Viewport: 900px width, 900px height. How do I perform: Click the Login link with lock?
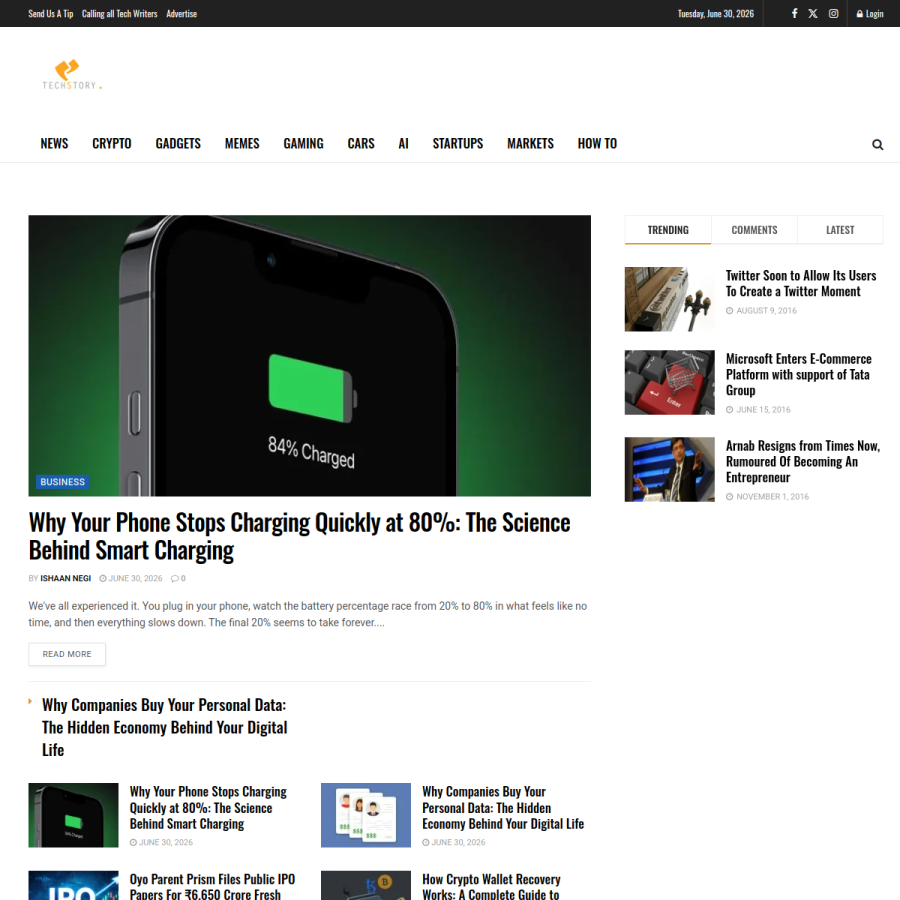click(x=870, y=14)
